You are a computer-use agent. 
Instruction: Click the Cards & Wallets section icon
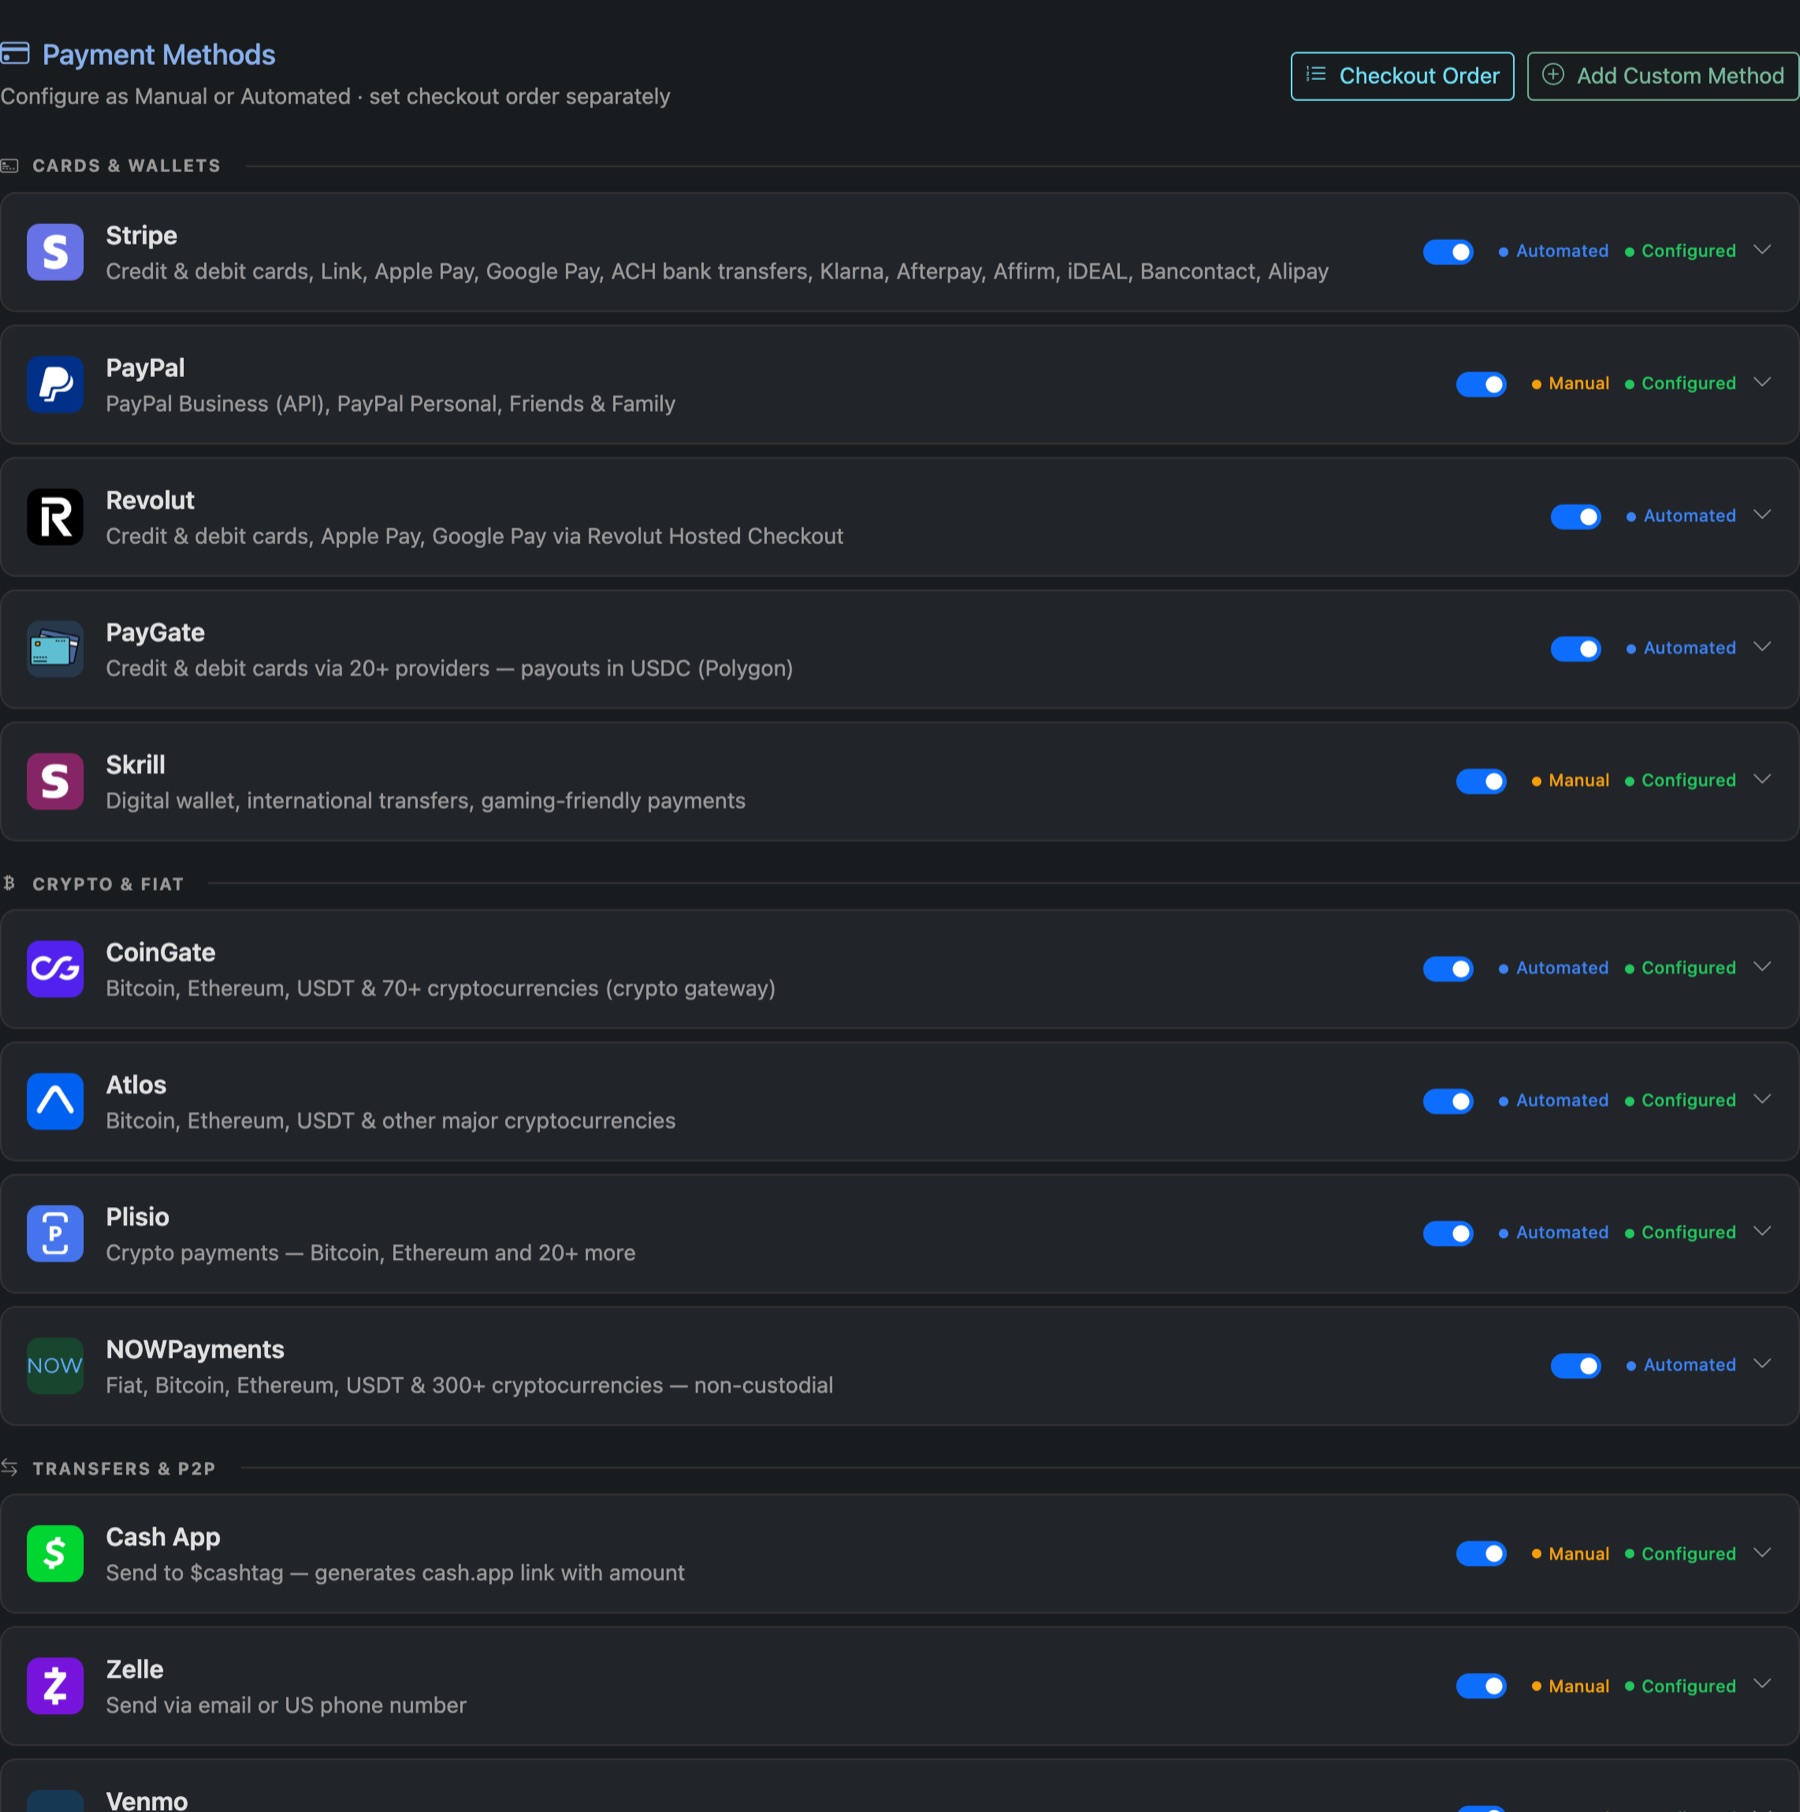(x=9, y=166)
